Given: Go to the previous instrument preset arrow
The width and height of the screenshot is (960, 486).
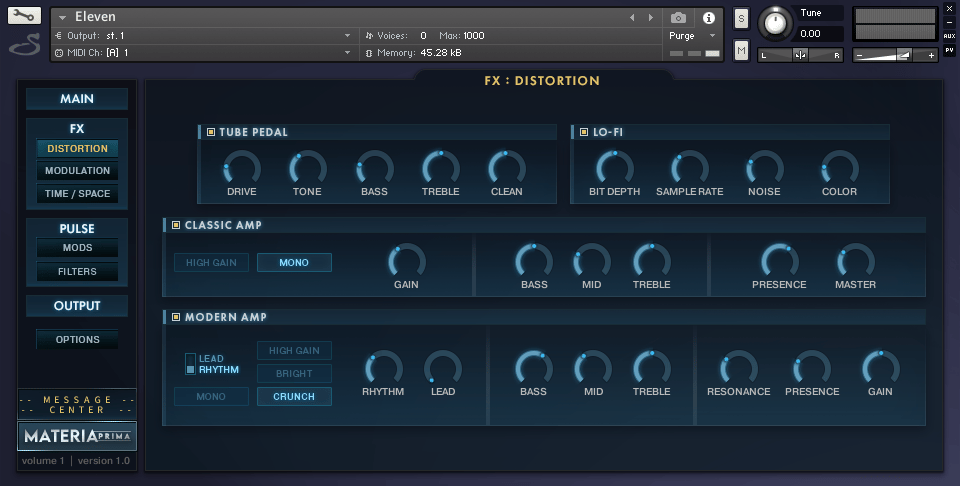Looking at the screenshot, I should pos(632,18).
